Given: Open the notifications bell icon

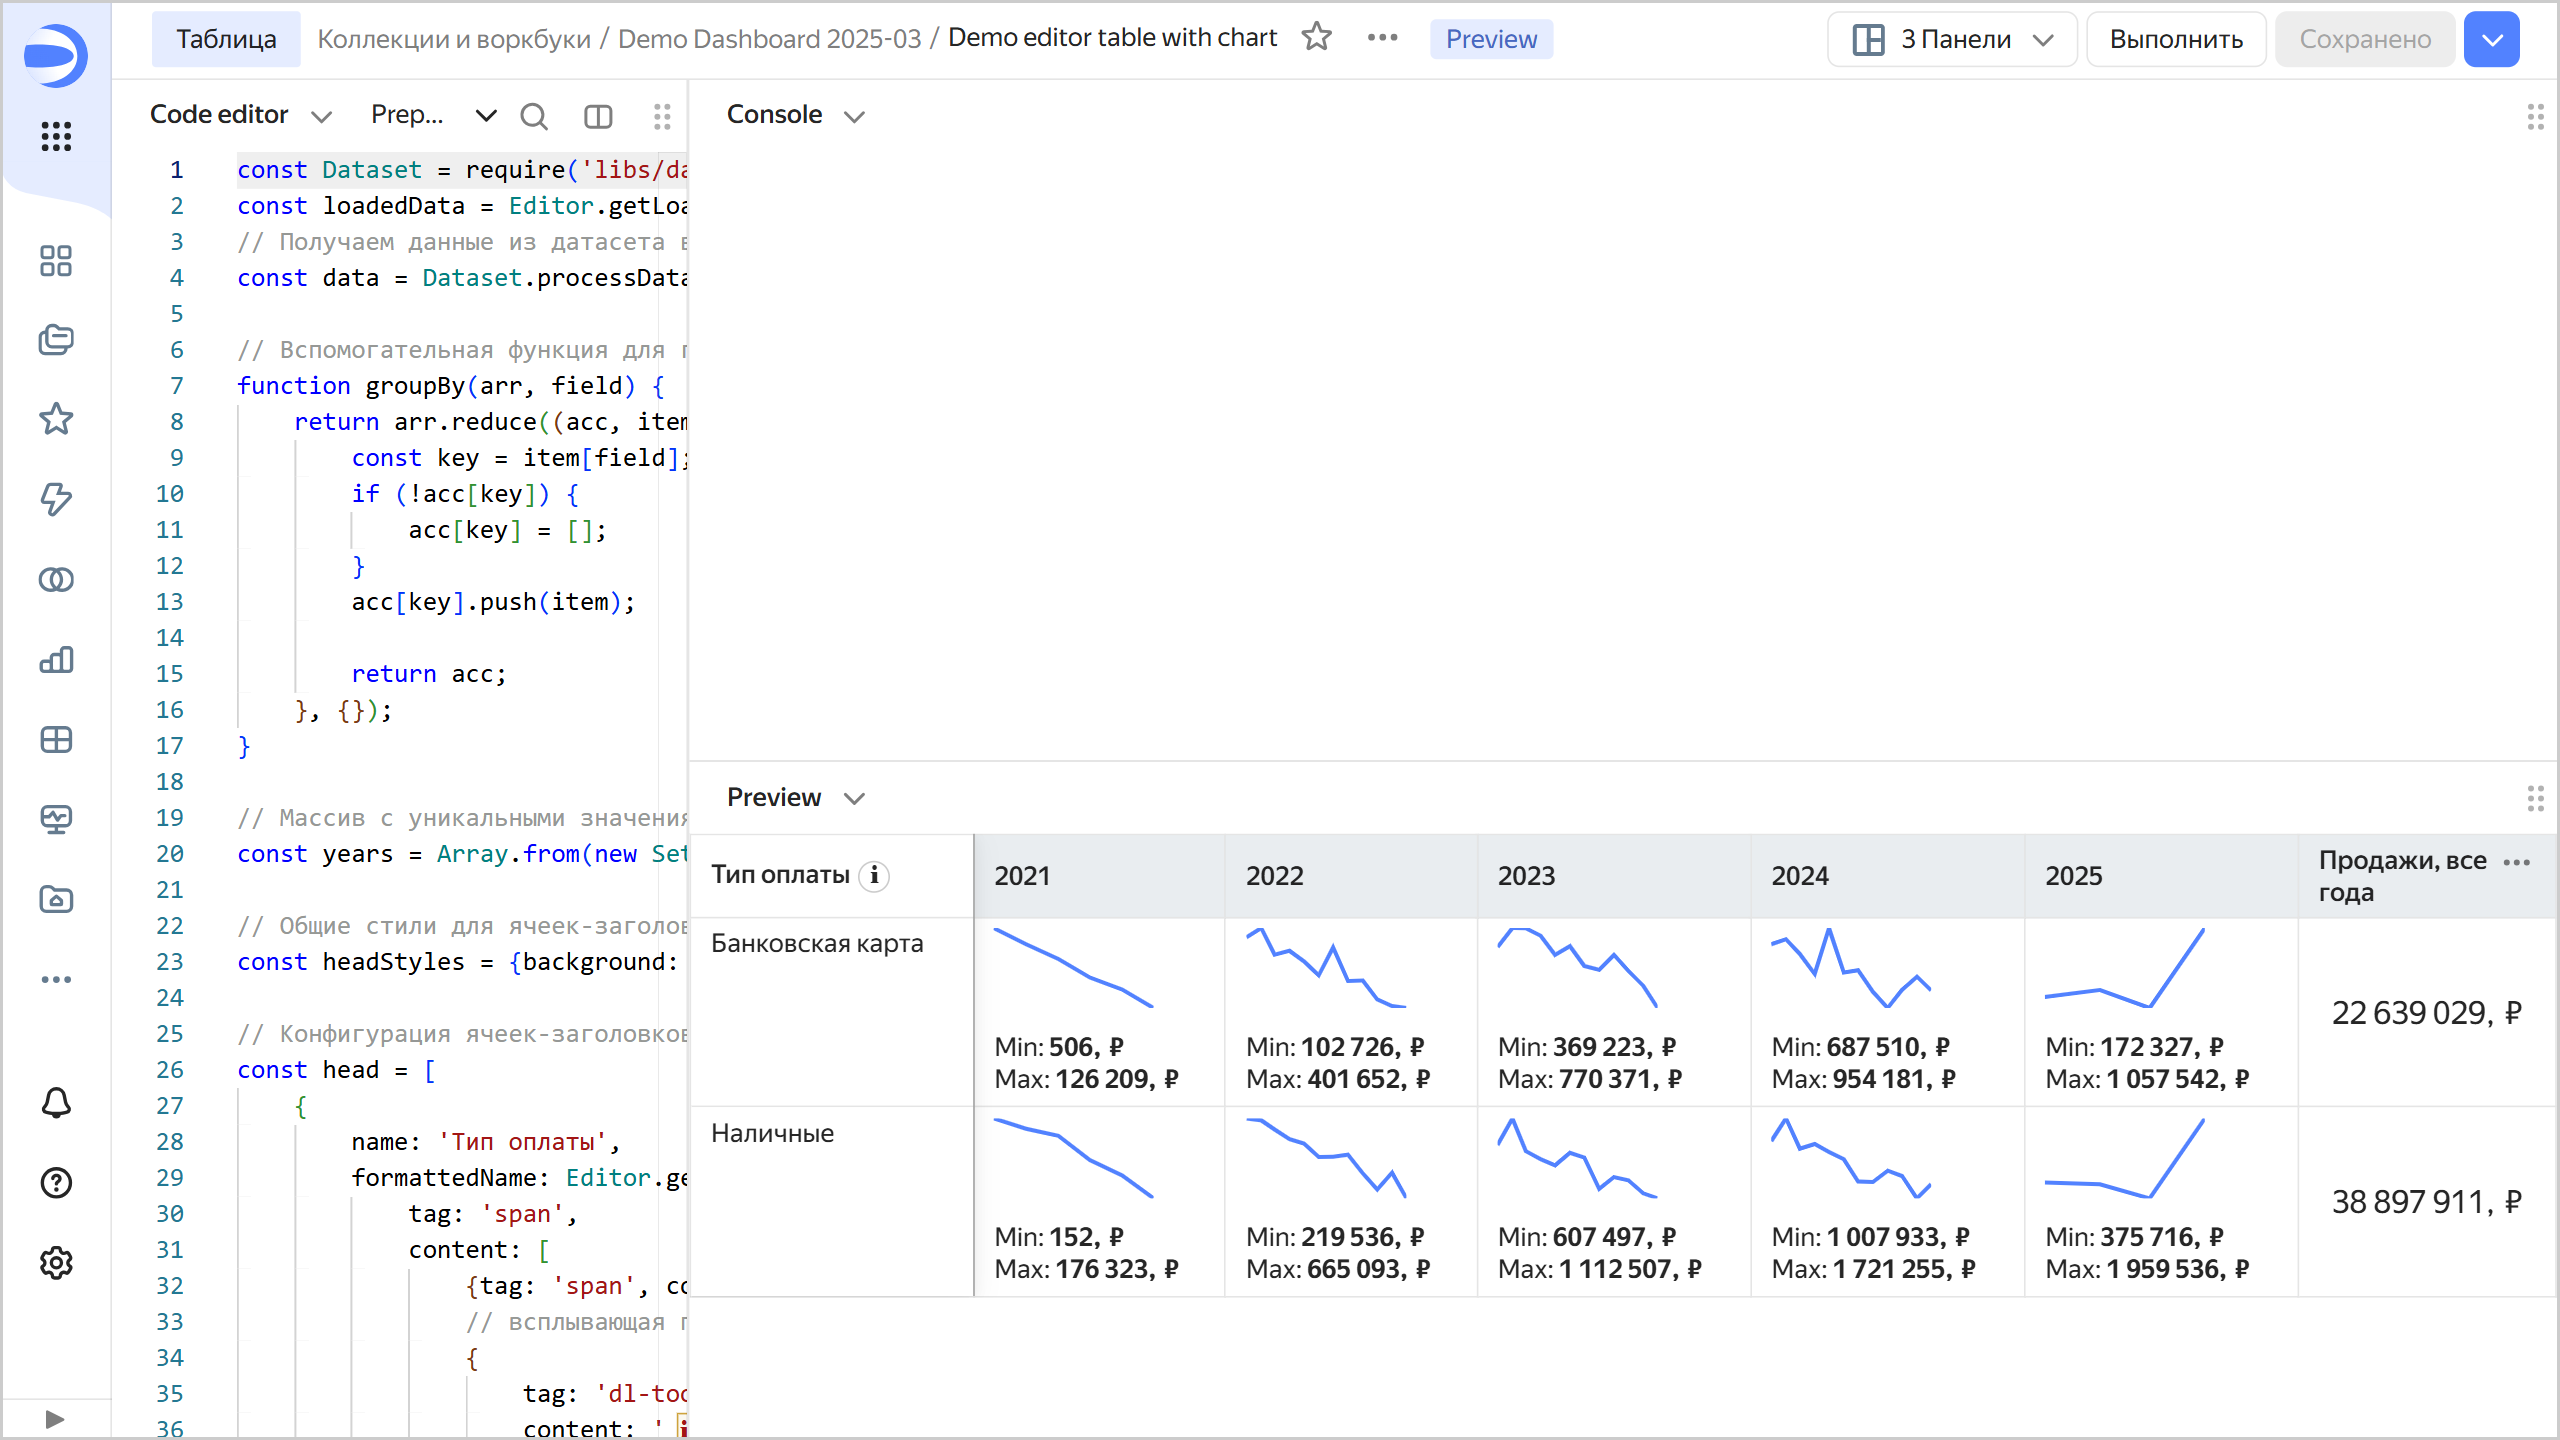Looking at the screenshot, I should click(x=56, y=1103).
